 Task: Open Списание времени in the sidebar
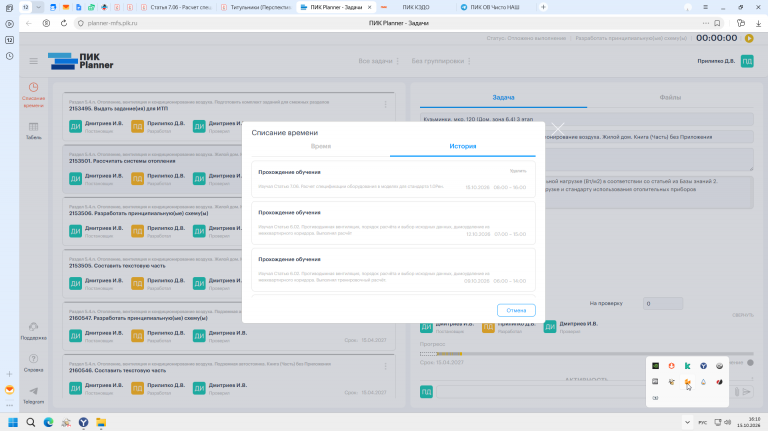click(x=33, y=95)
